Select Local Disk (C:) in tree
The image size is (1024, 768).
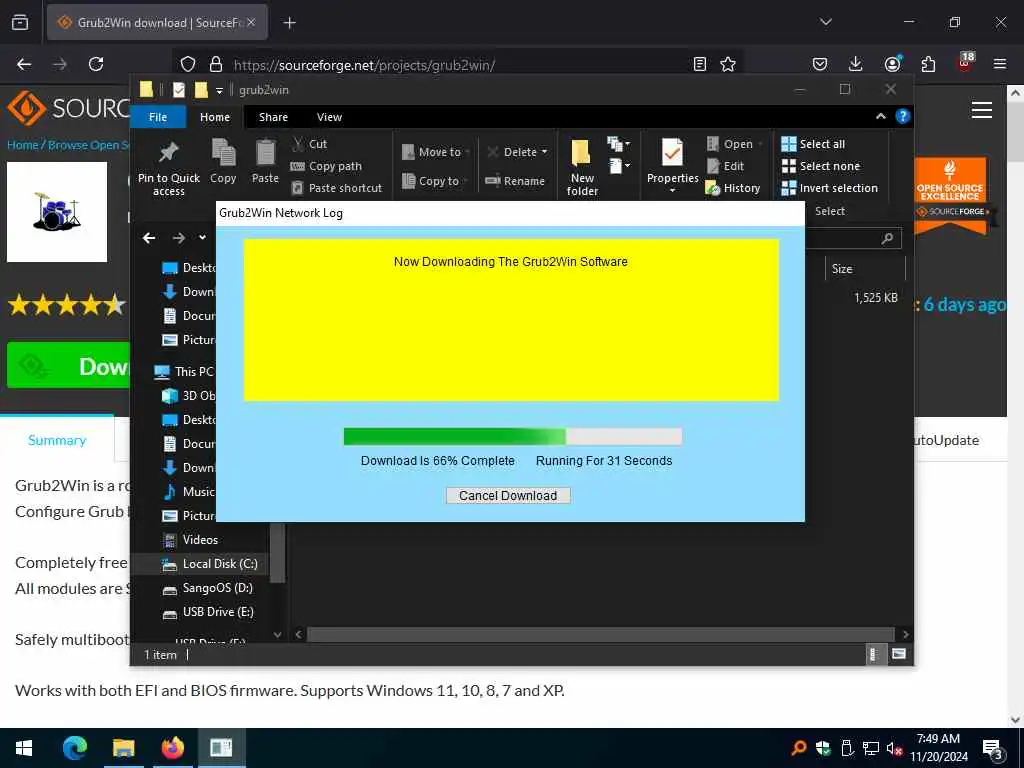[210, 564]
